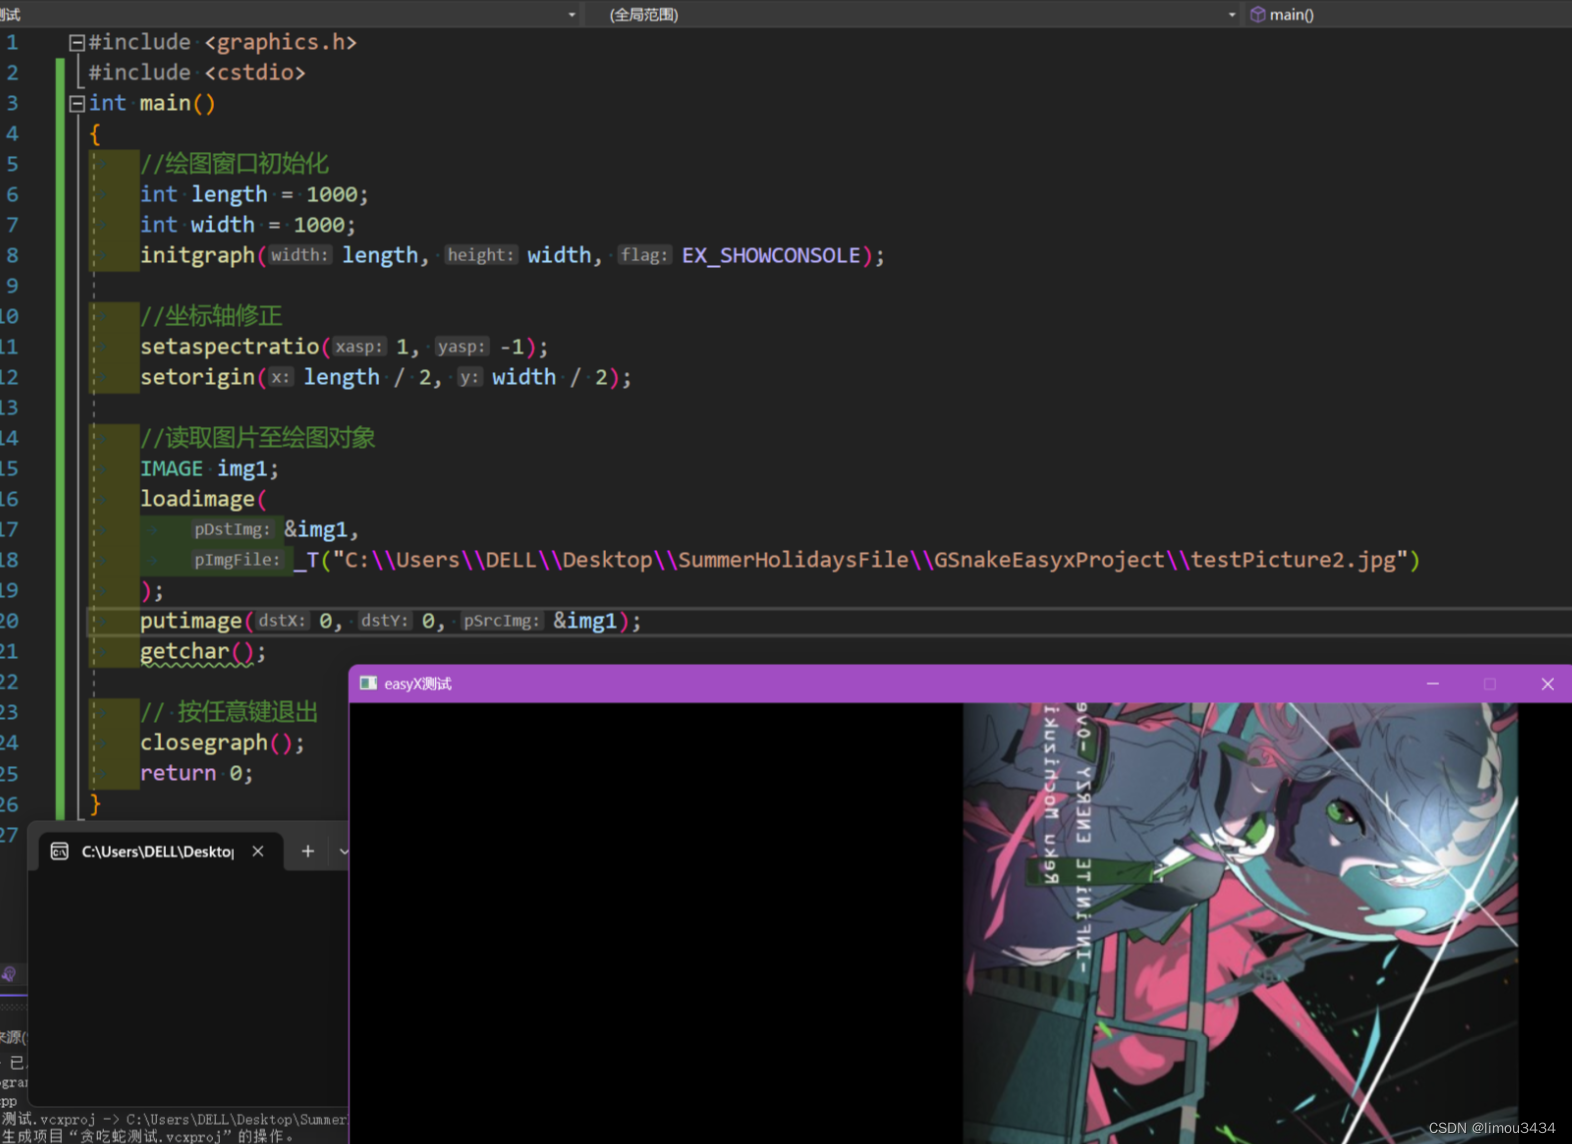Click the comment //绘图窗口初始化

pos(234,164)
